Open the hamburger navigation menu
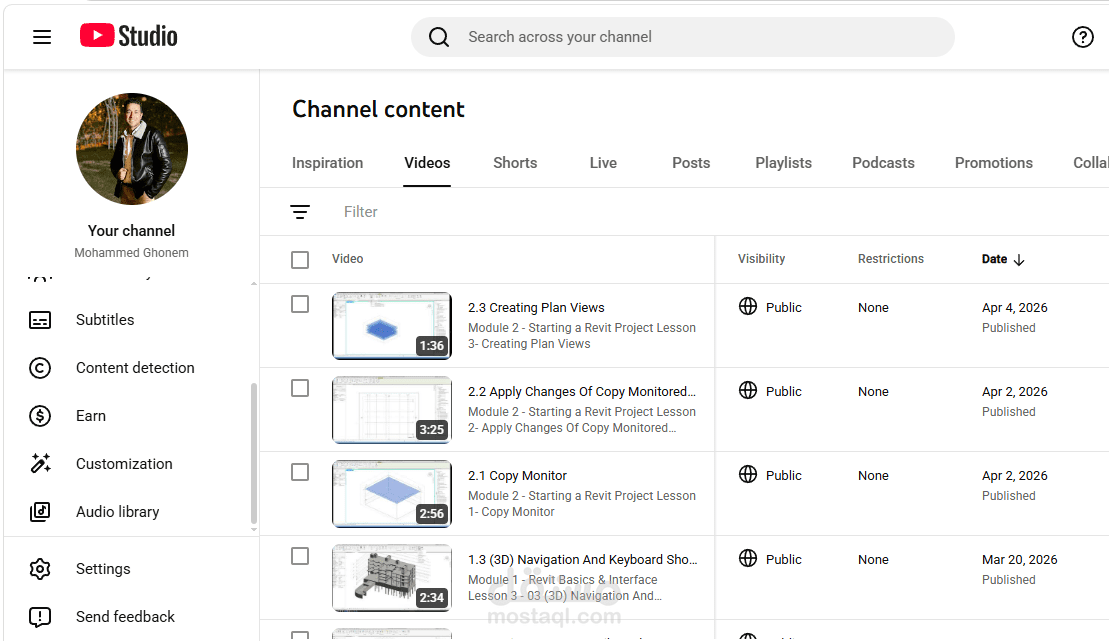Image resolution: width=1109 pixels, height=641 pixels. click(x=42, y=37)
